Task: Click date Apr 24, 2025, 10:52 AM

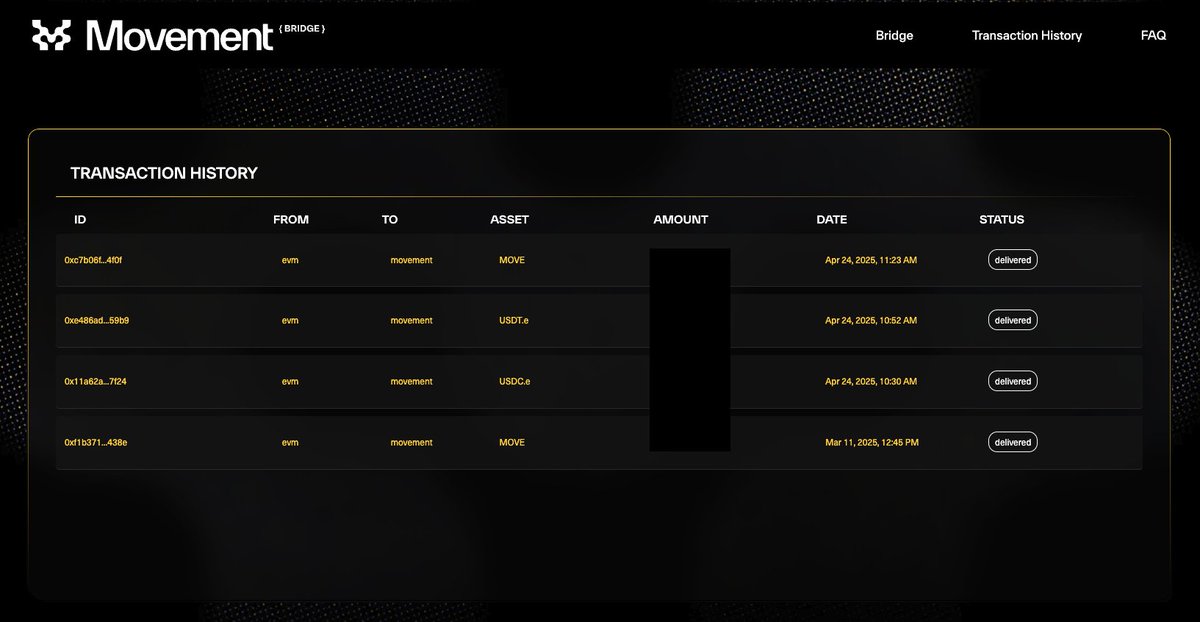Action: pos(871,321)
